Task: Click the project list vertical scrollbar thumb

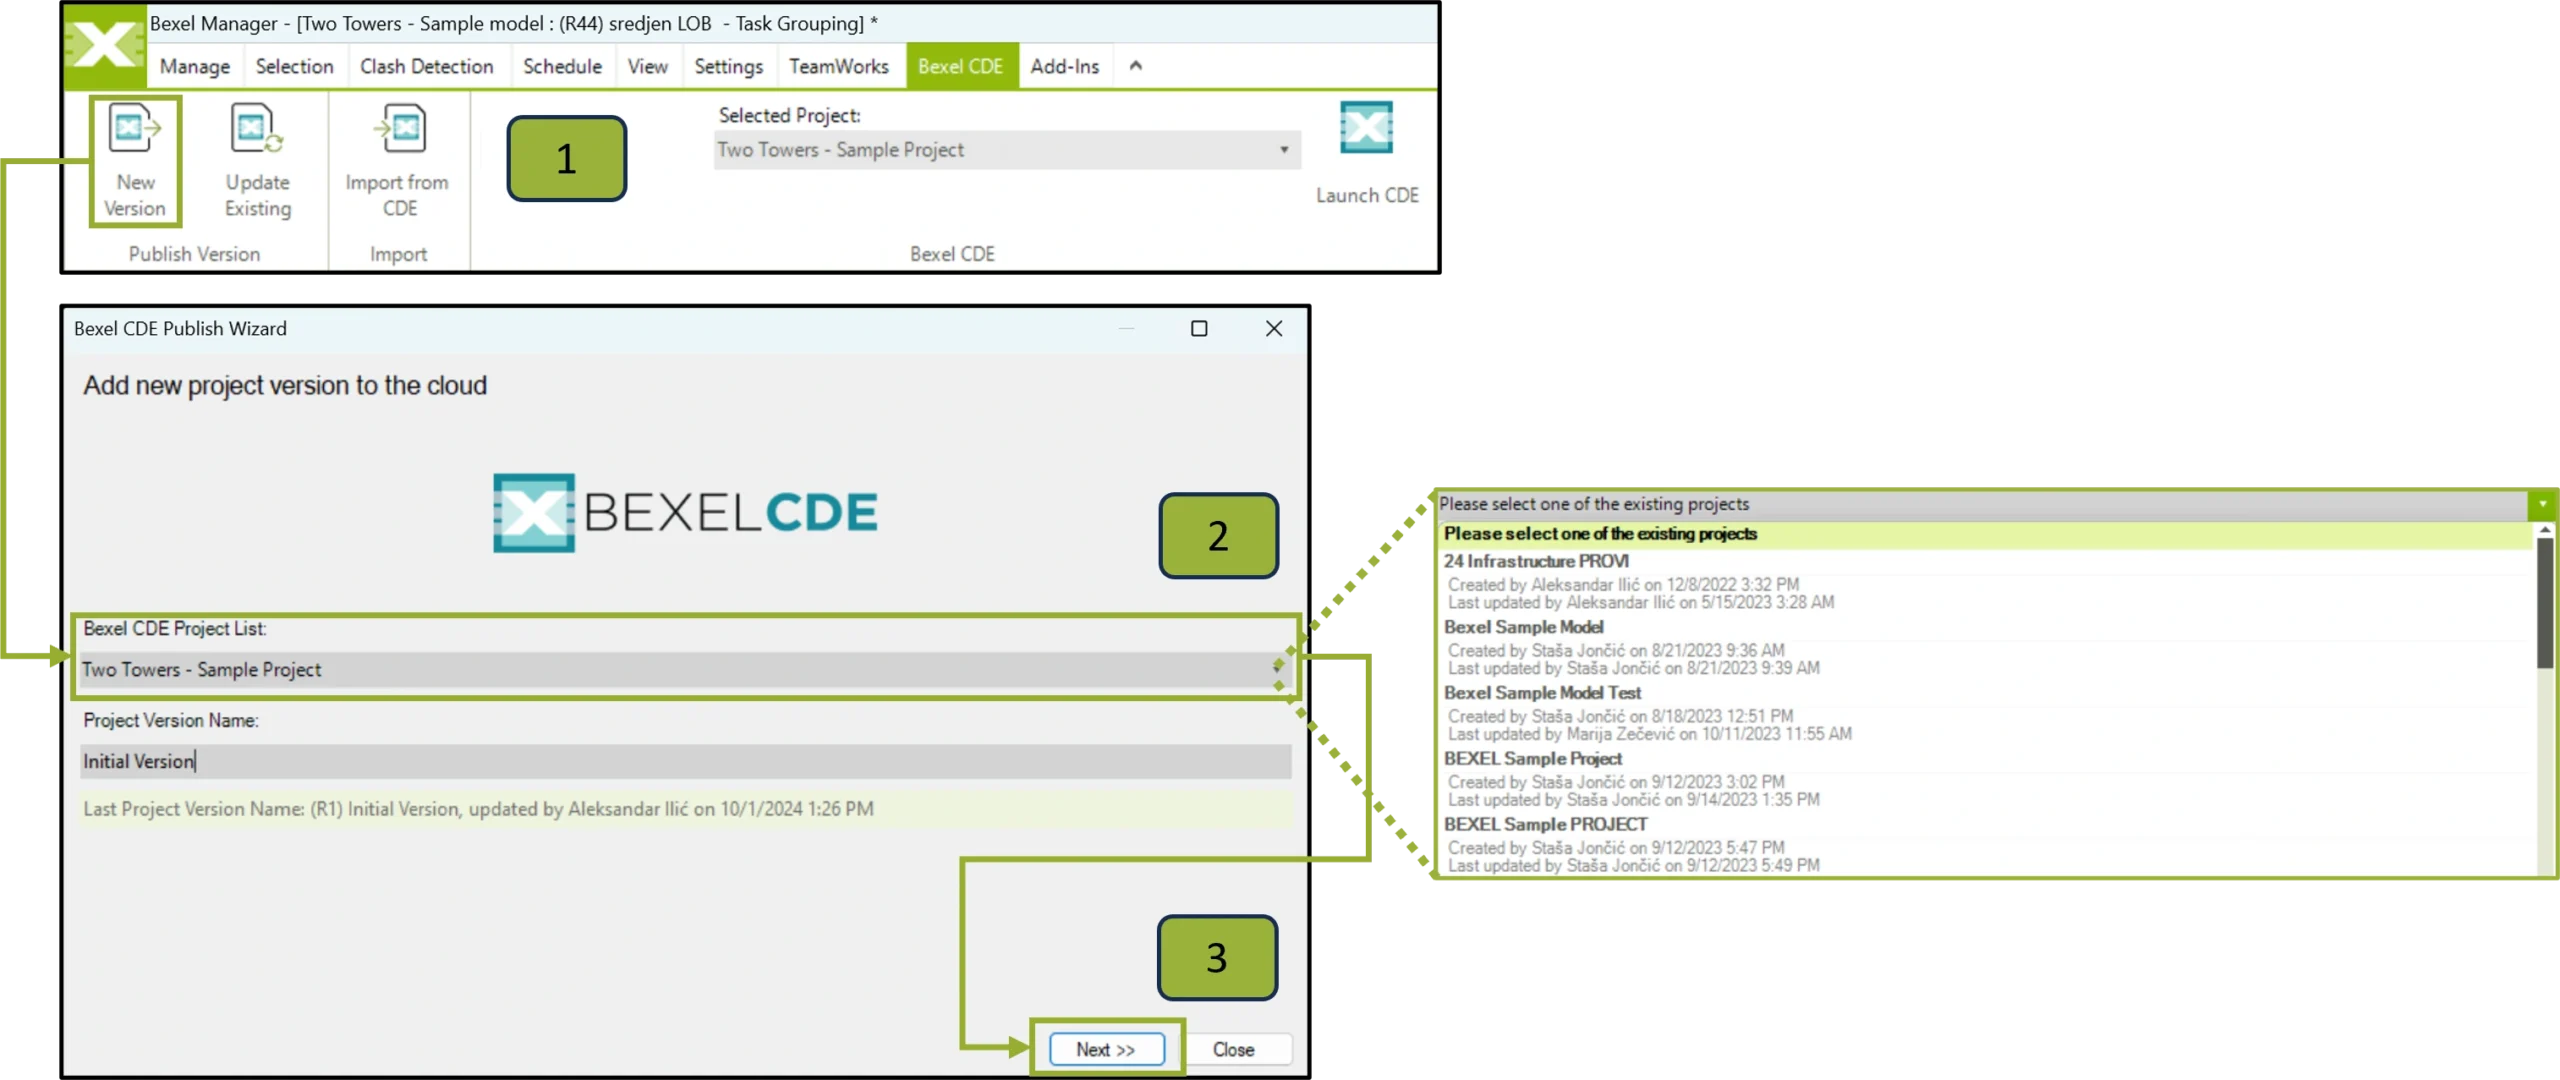Action: 2545,603
